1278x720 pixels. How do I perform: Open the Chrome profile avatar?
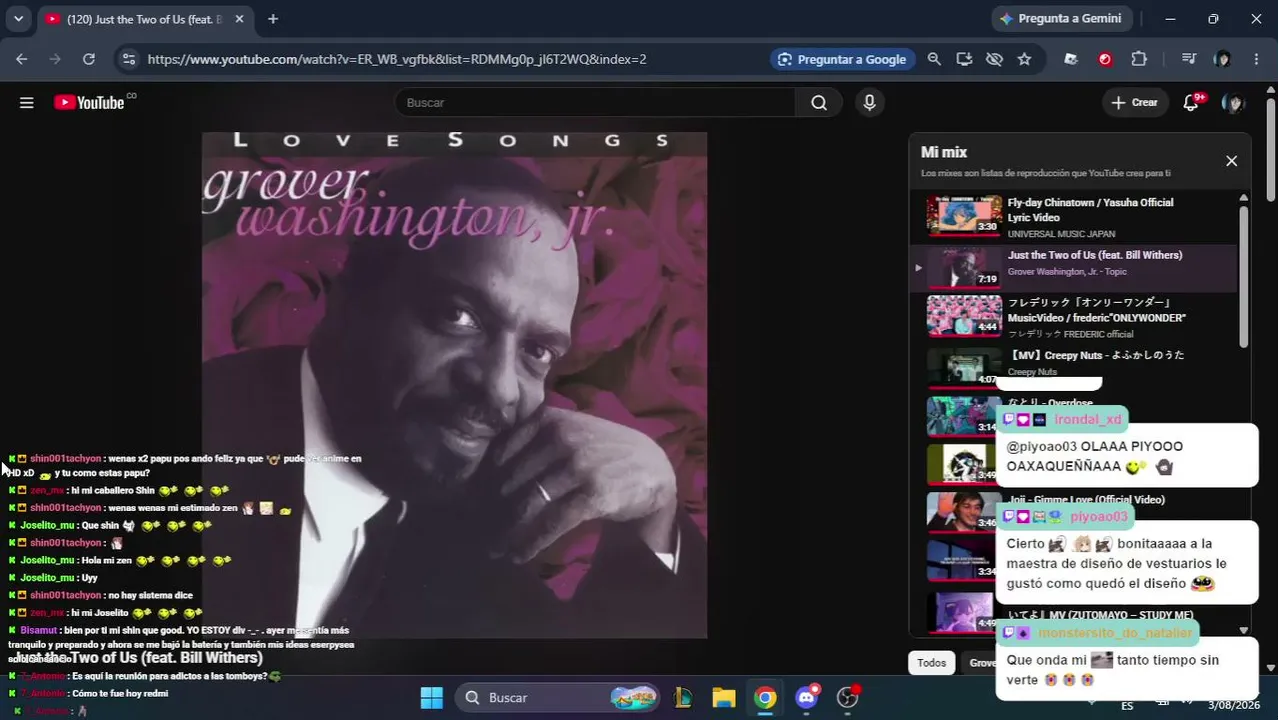tap(1222, 59)
